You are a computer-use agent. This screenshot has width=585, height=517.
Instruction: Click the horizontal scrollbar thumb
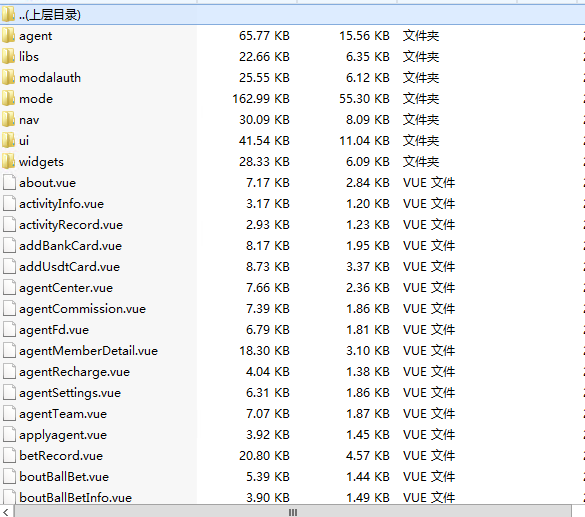pos(293,512)
